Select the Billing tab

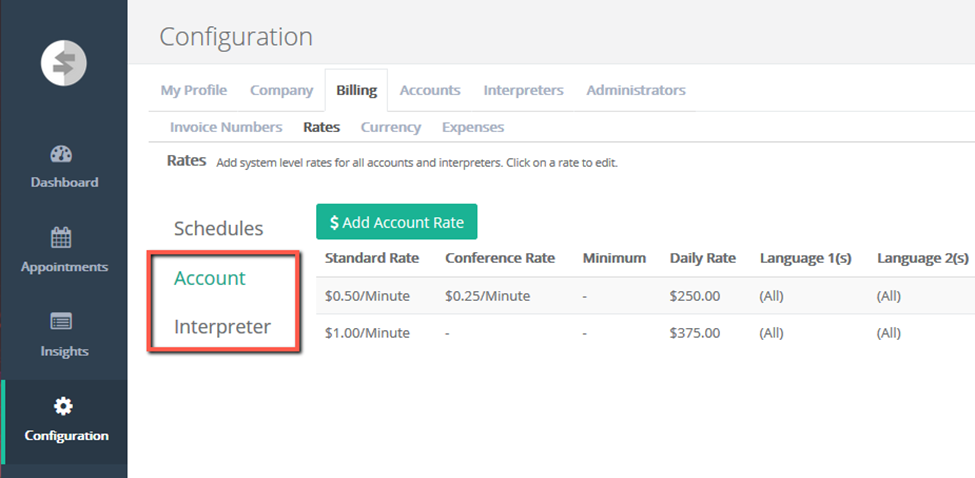click(356, 90)
